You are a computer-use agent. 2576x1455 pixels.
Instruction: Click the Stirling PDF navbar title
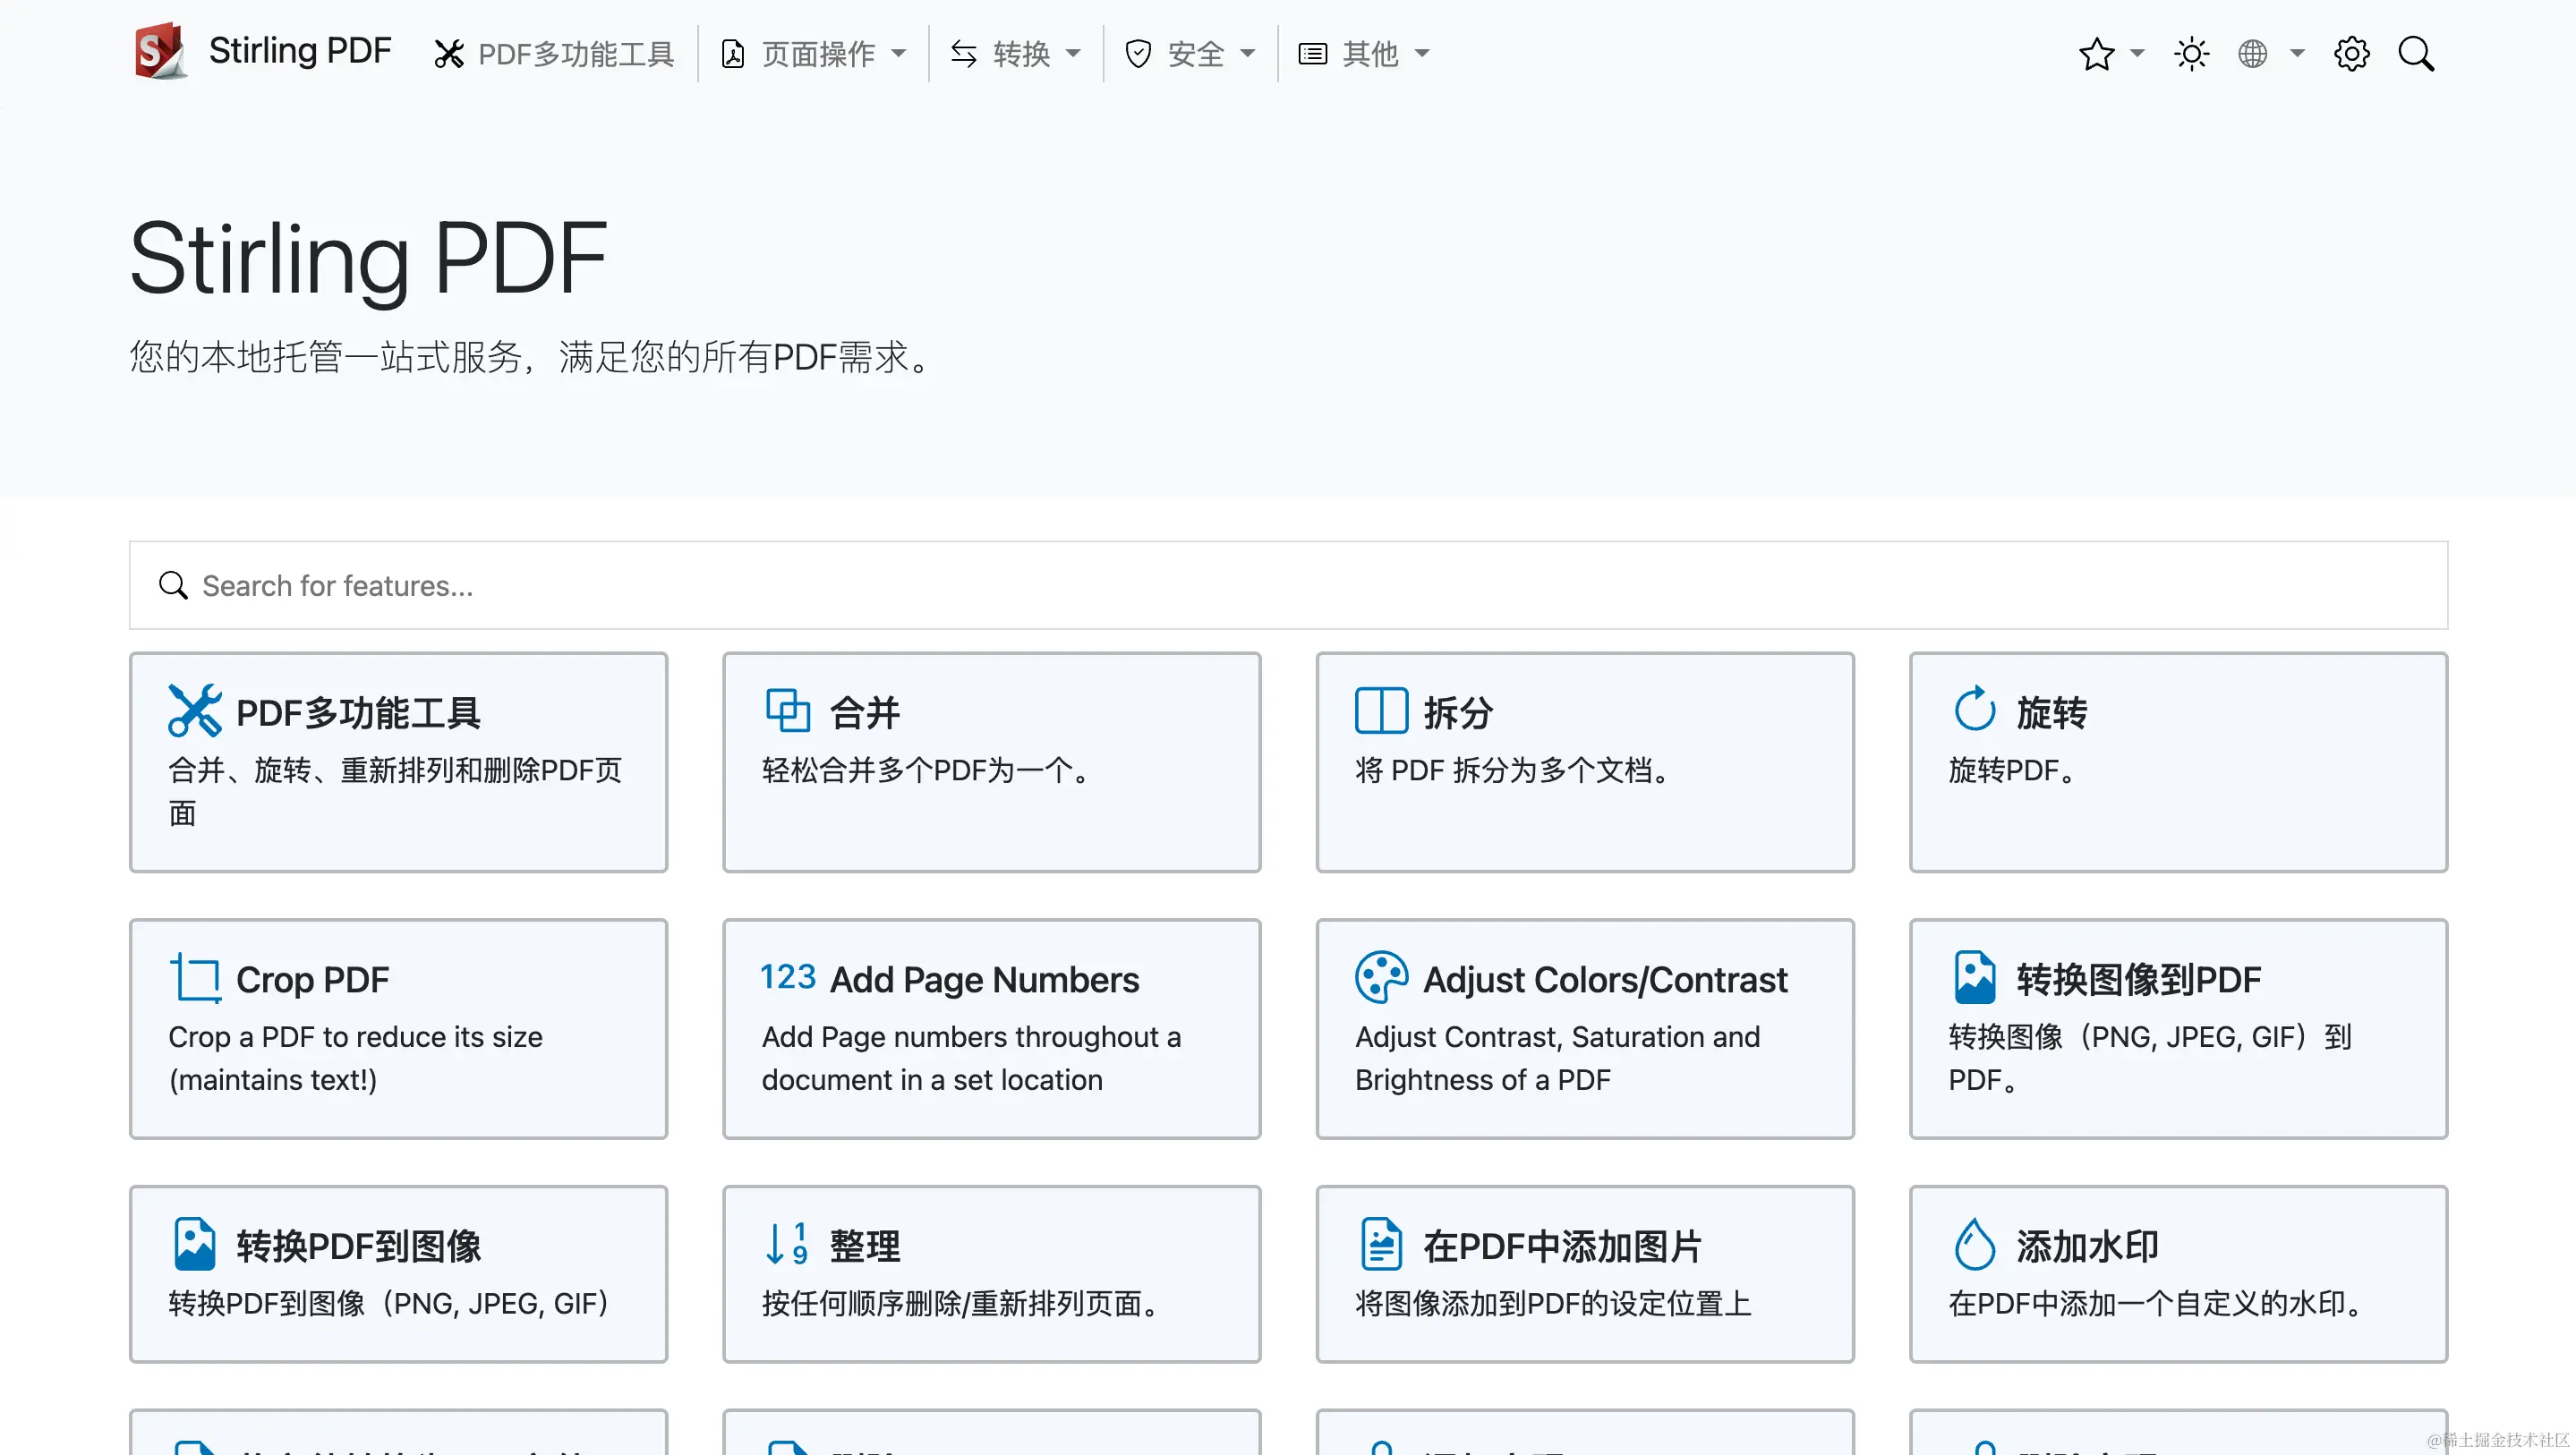299,51
